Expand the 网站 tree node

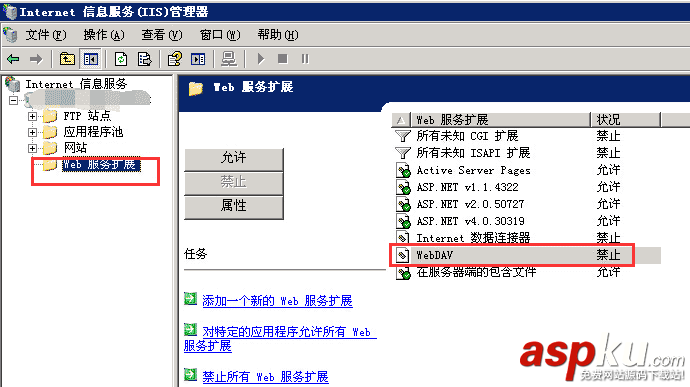(32, 148)
